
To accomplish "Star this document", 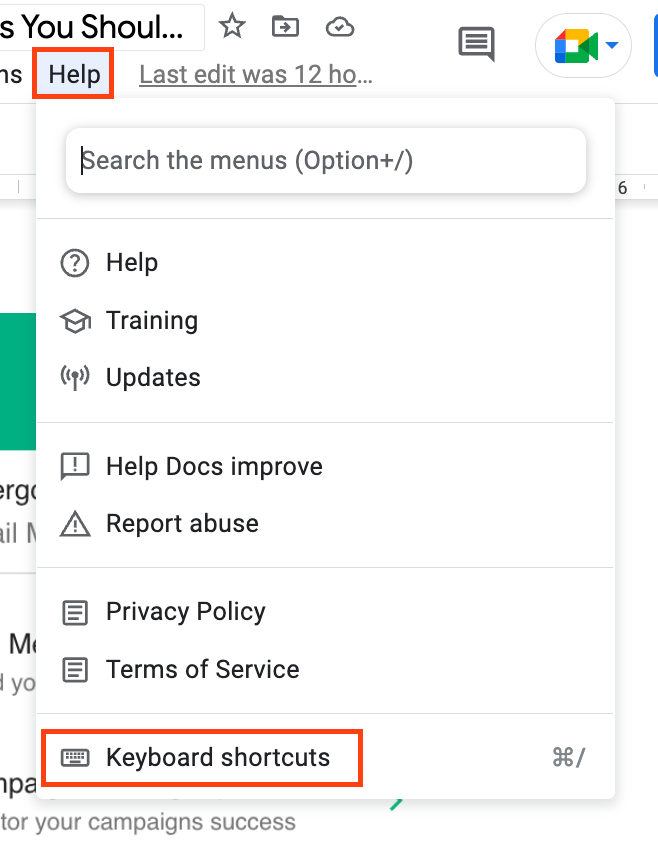I will coord(232,26).
